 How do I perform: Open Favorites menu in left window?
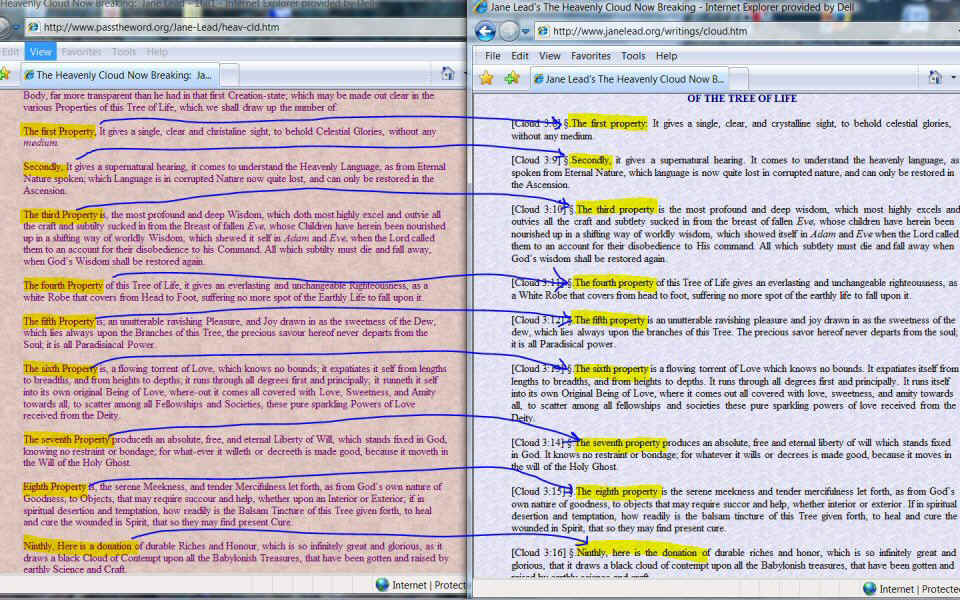pyautogui.click(x=81, y=52)
